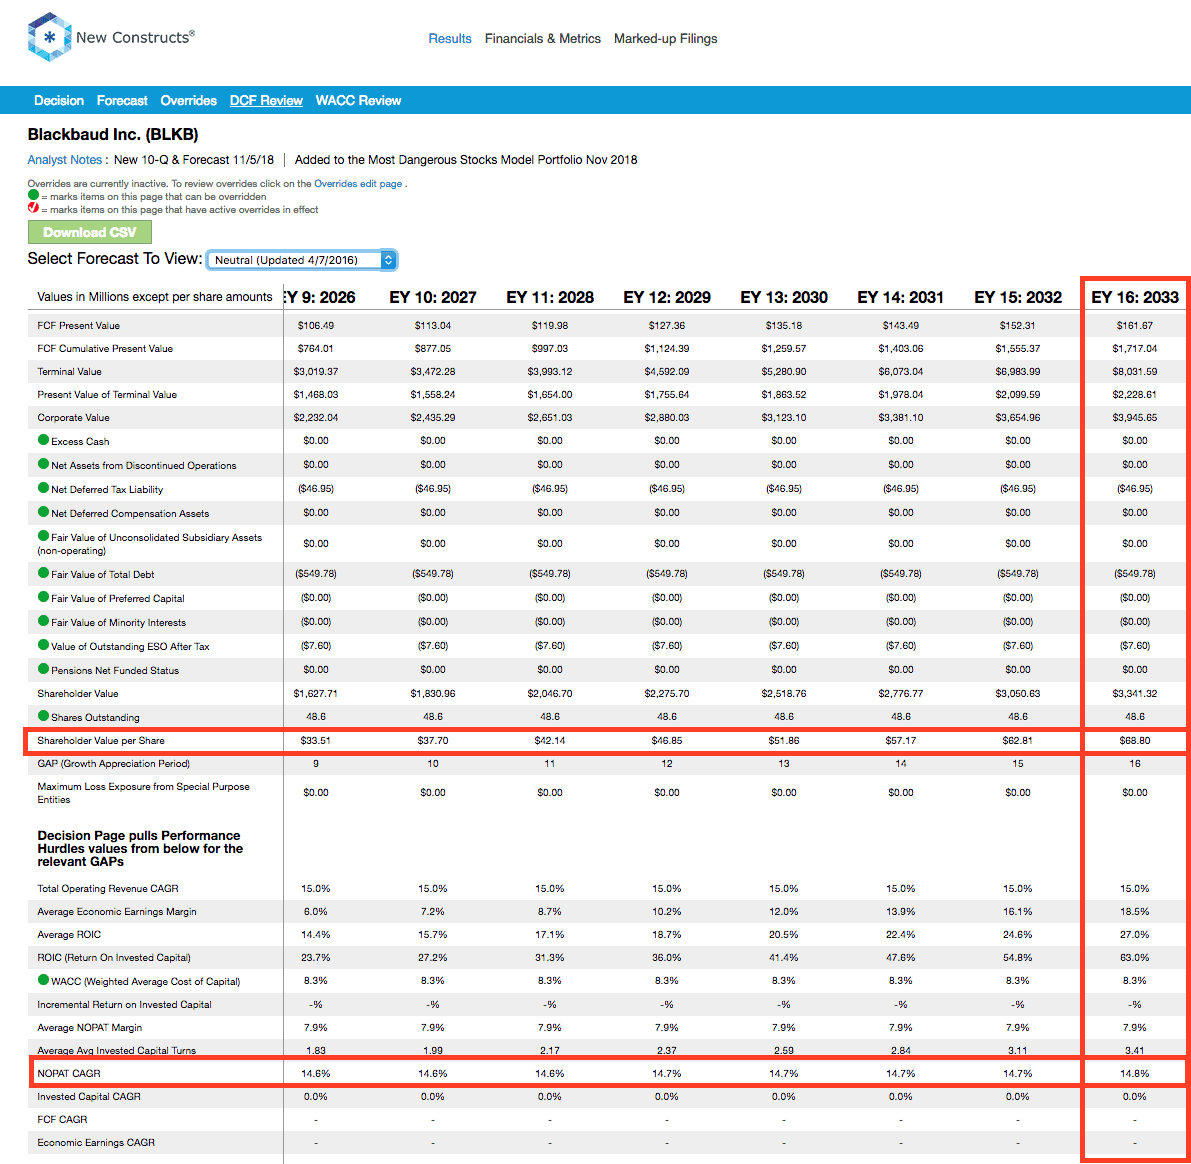The height and width of the screenshot is (1164, 1191).
Task: Open the Analyst Notes link
Action: [x=65, y=160]
